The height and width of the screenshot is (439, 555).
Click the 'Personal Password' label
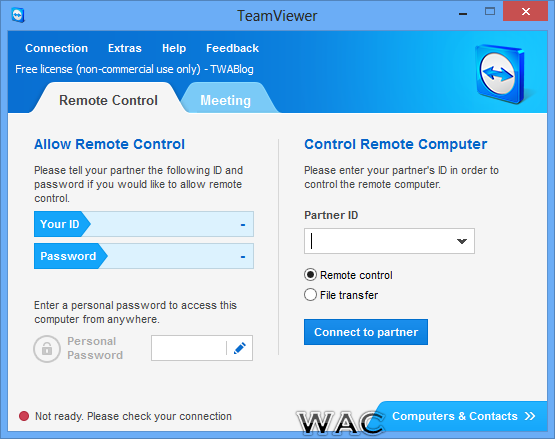[95, 348]
